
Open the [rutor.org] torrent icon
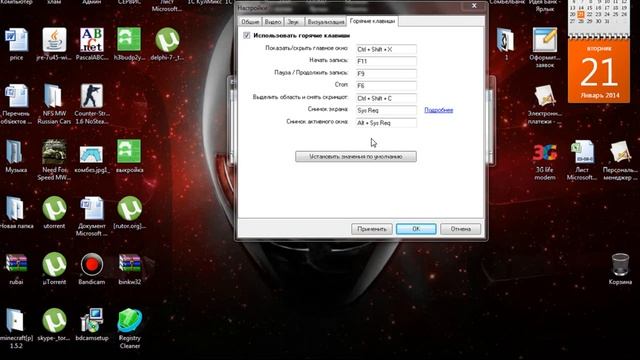[129, 208]
